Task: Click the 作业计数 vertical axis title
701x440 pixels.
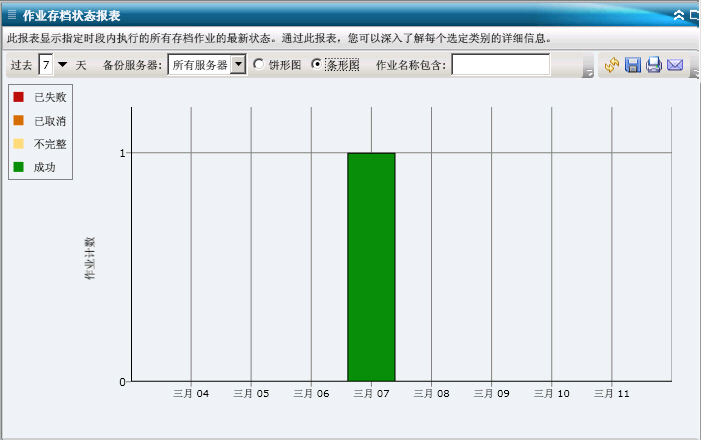Action: tap(90, 258)
